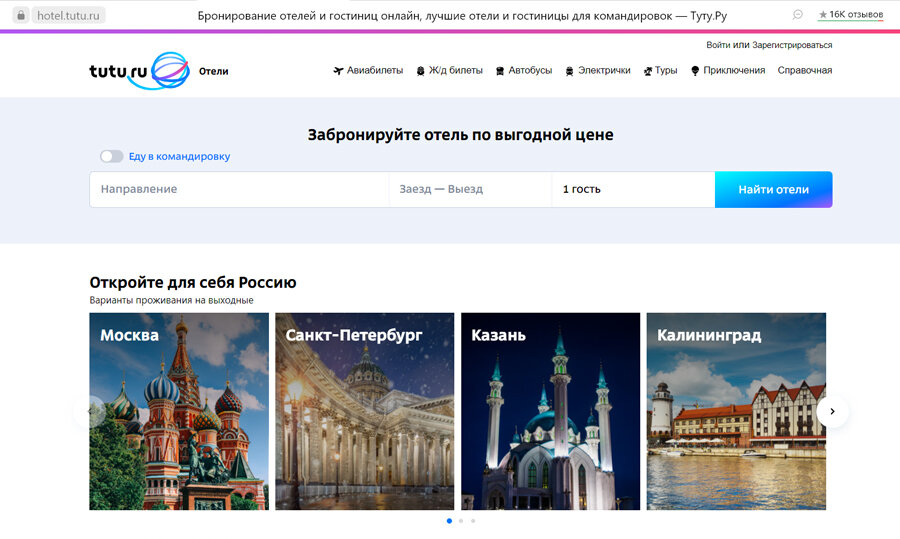Click the Зарегистрироваться link

792,45
